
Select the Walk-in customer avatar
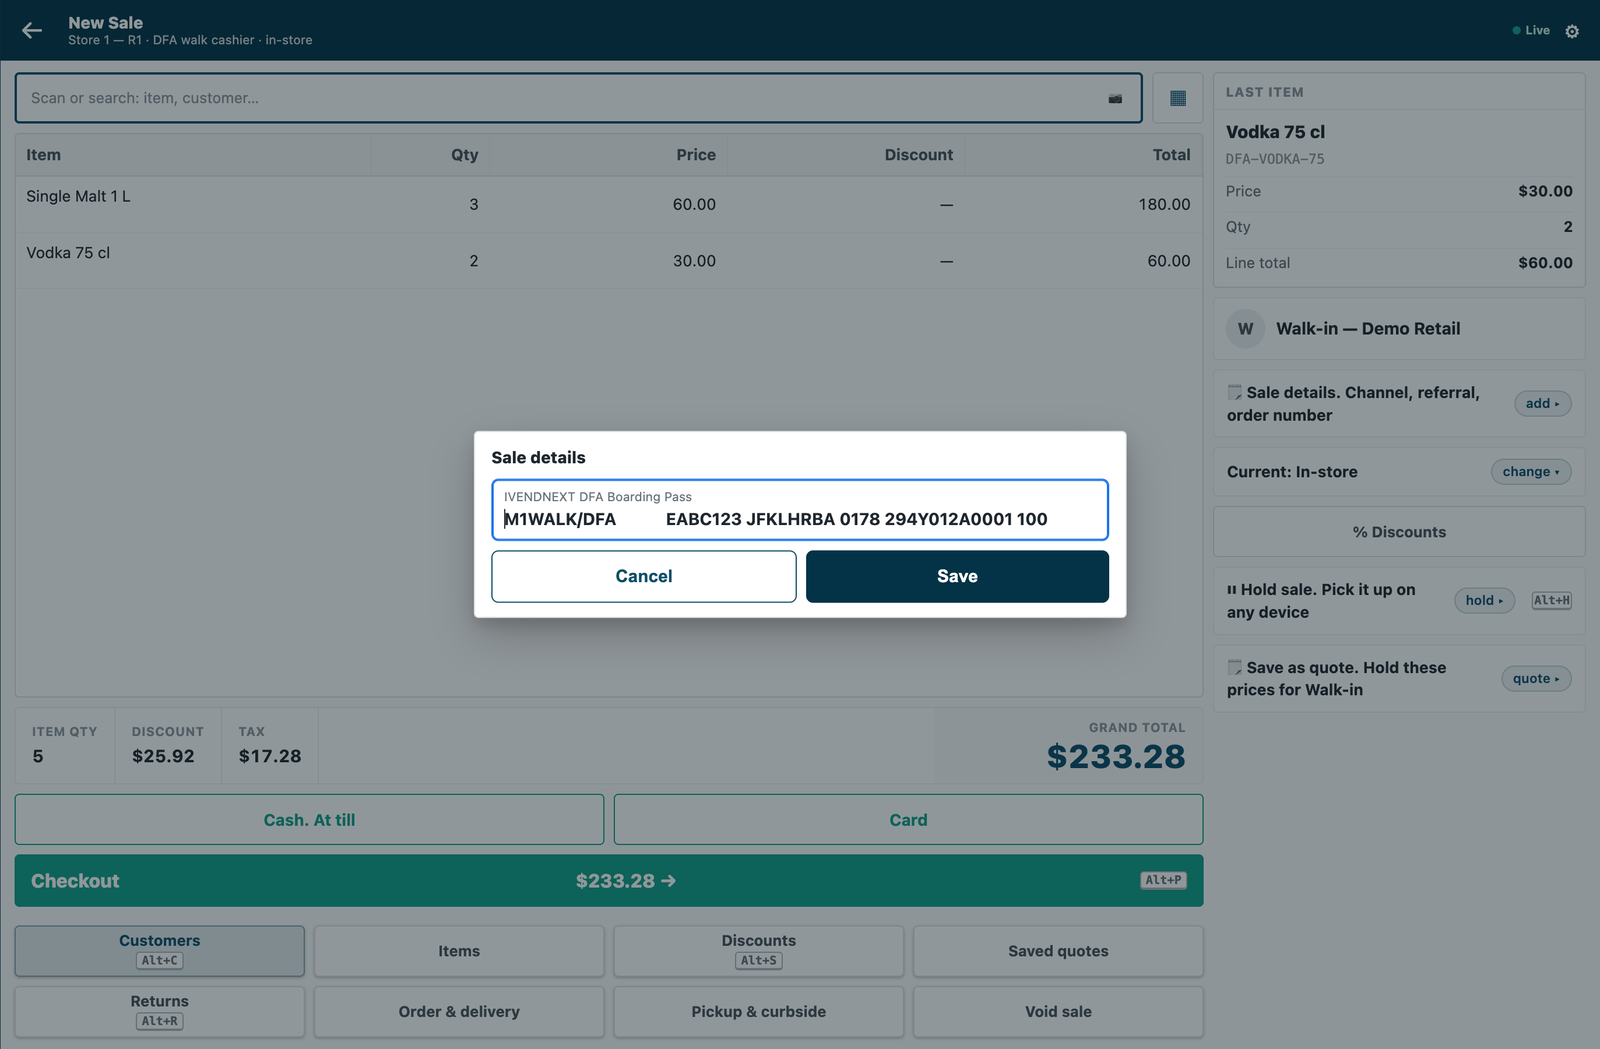[x=1245, y=329]
